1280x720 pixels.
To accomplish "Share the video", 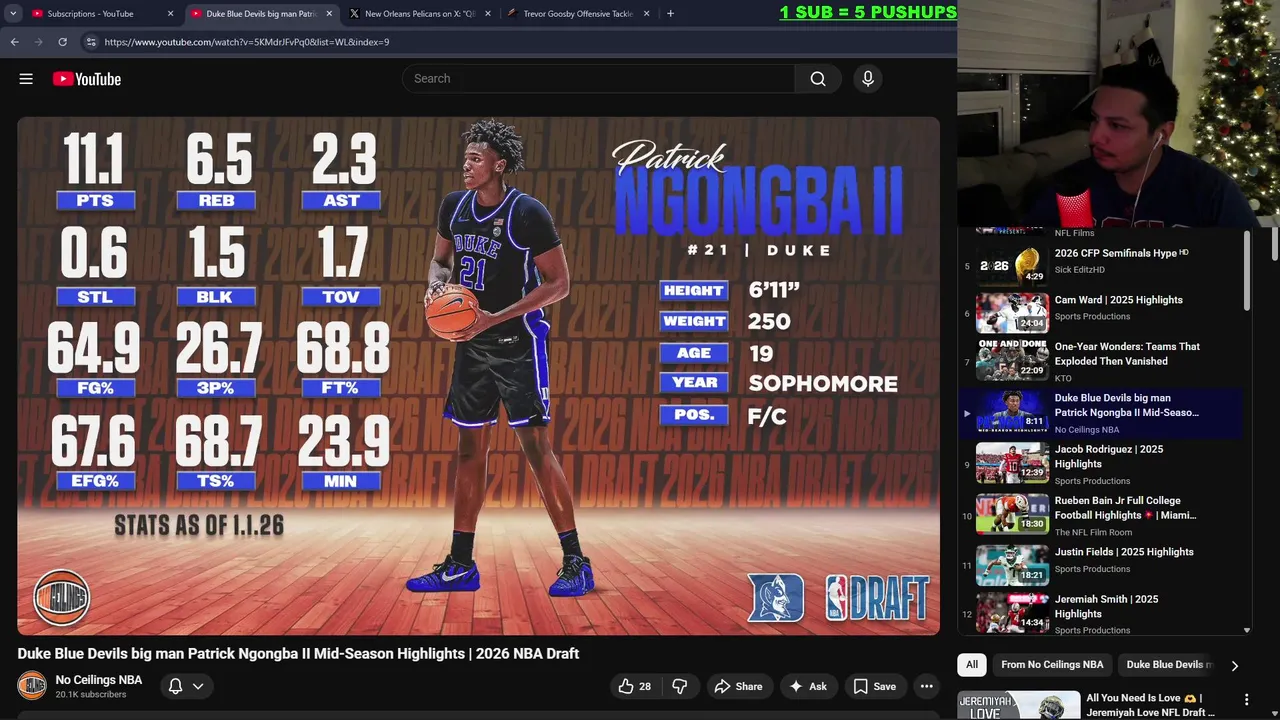I will [x=738, y=686].
